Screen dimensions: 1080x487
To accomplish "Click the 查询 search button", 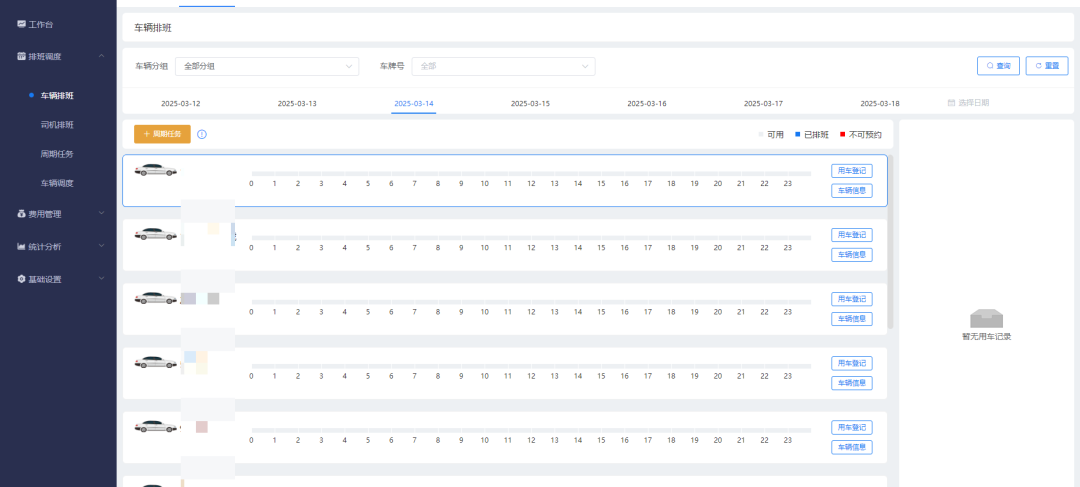I will point(998,66).
